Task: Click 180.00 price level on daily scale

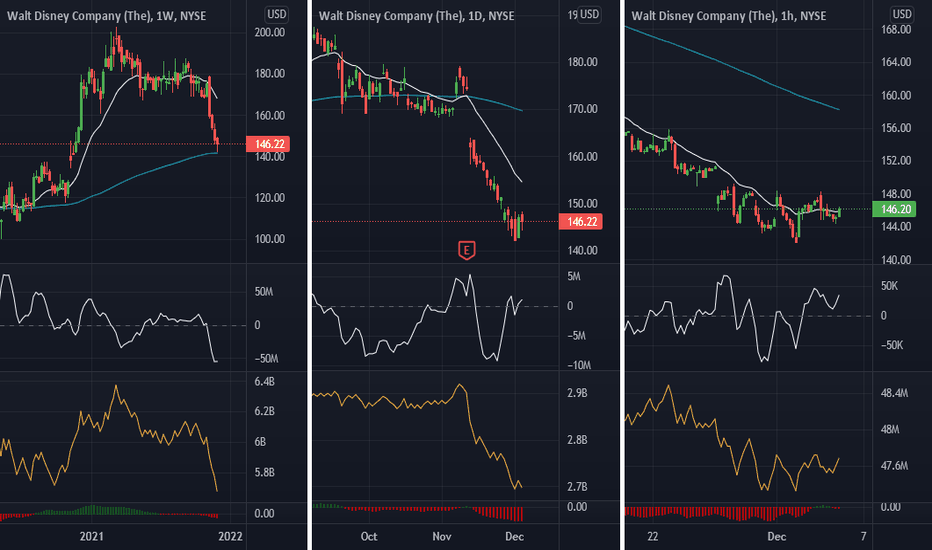Action: coord(582,62)
